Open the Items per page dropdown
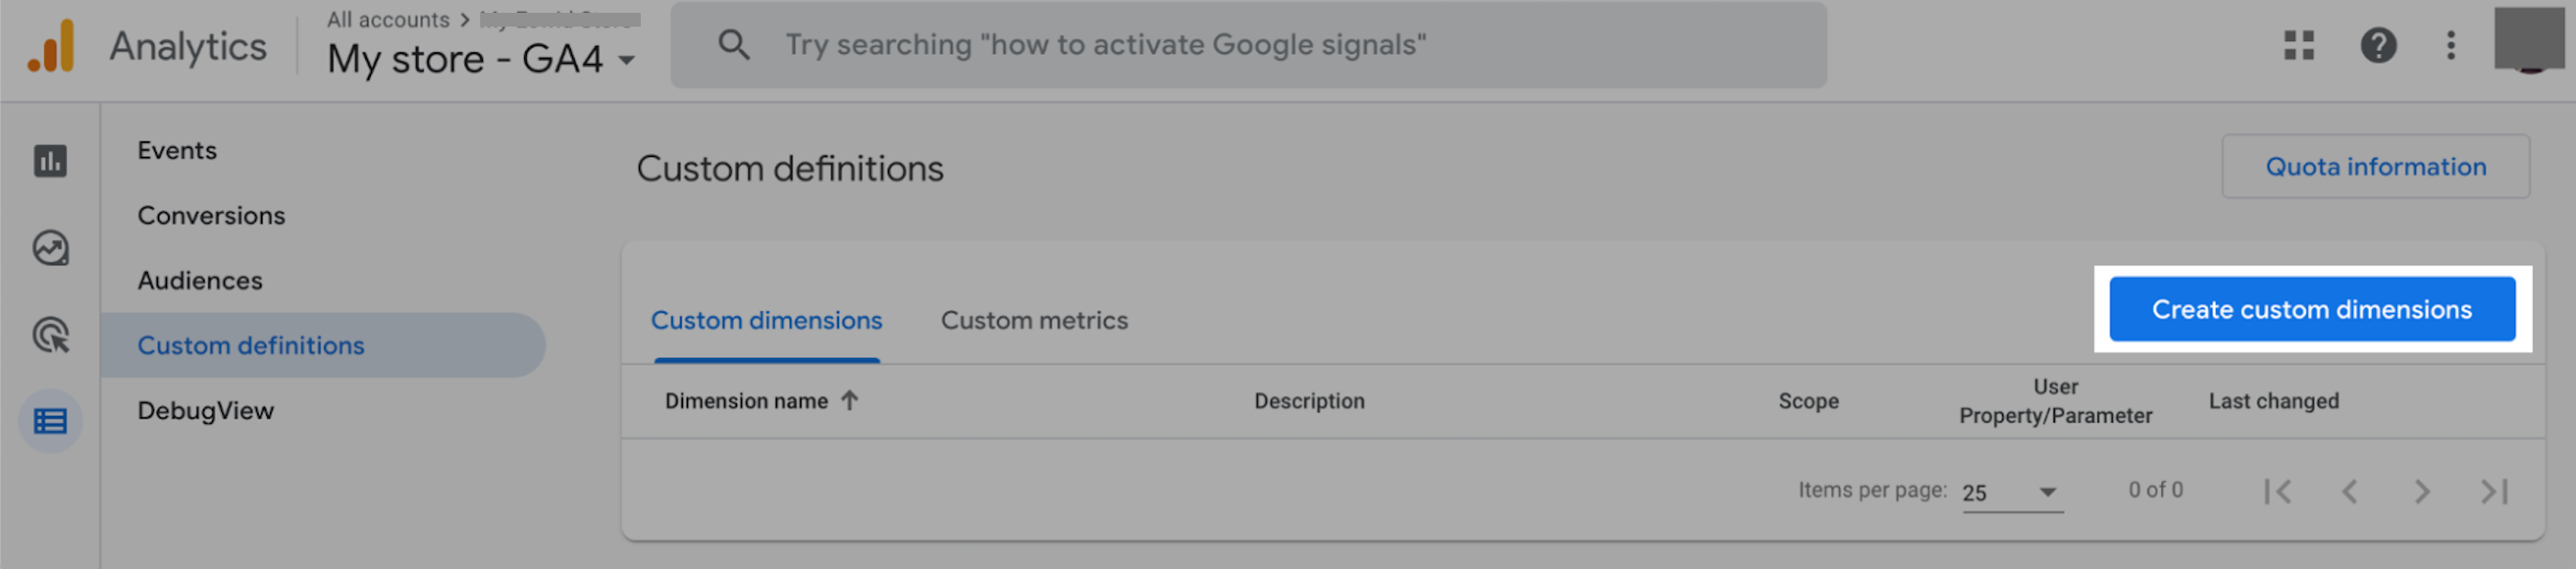Image resolution: width=2576 pixels, height=569 pixels. click(x=2008, y=492)
